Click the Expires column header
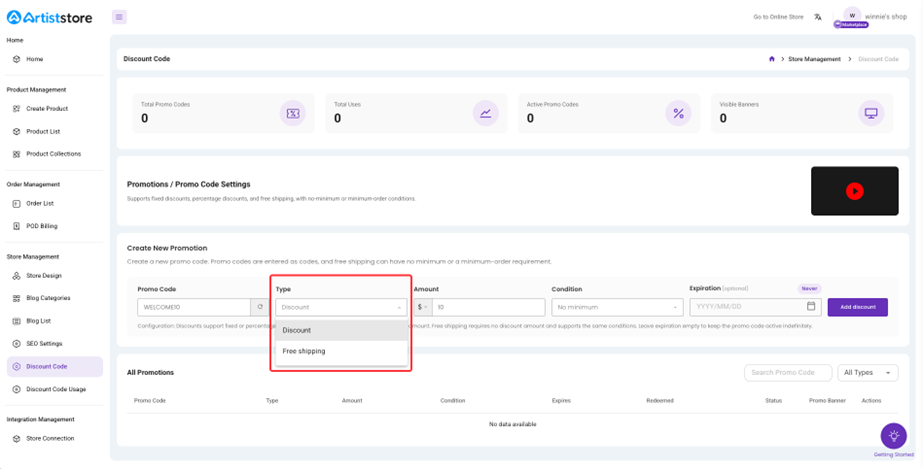Screen dimensions: 923x469 click(561, 401)
